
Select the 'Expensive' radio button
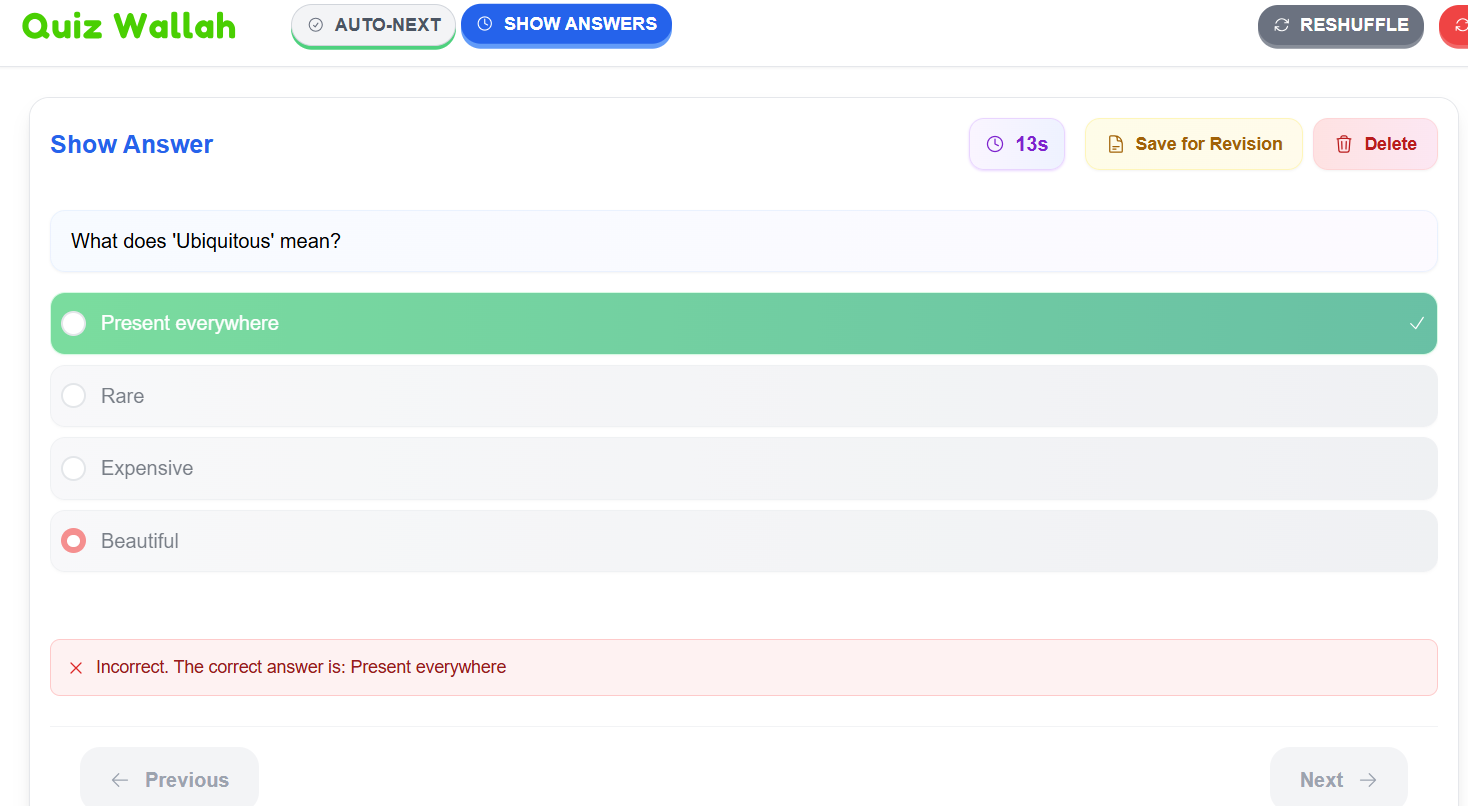pos(74,468)
